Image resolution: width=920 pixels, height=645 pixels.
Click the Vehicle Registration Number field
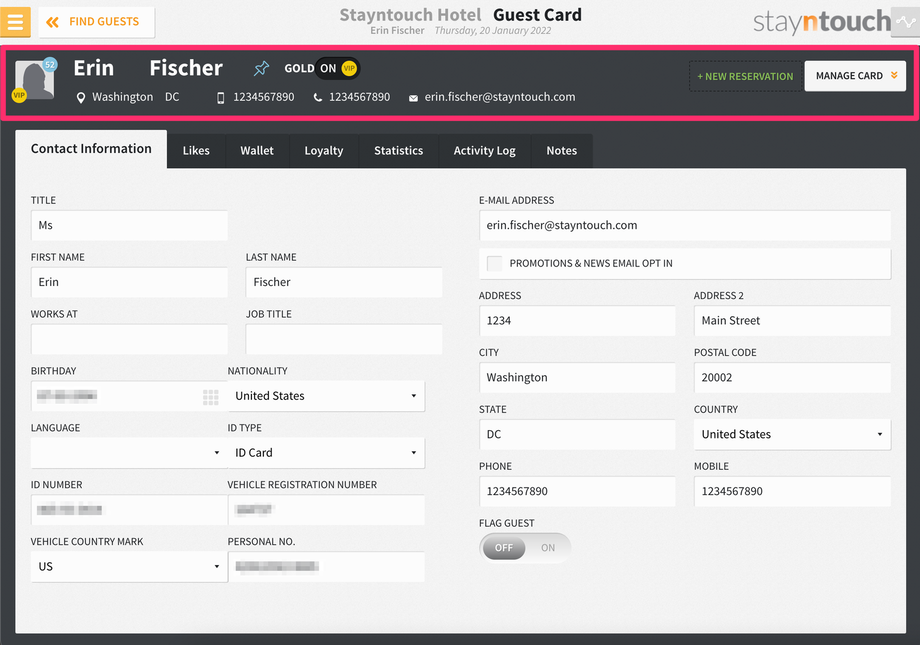coord(326,510)
